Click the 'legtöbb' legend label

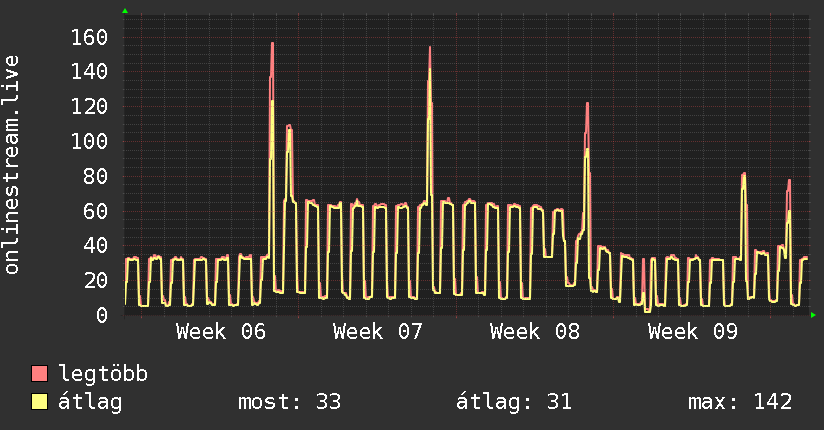click(x=103, y=374)
